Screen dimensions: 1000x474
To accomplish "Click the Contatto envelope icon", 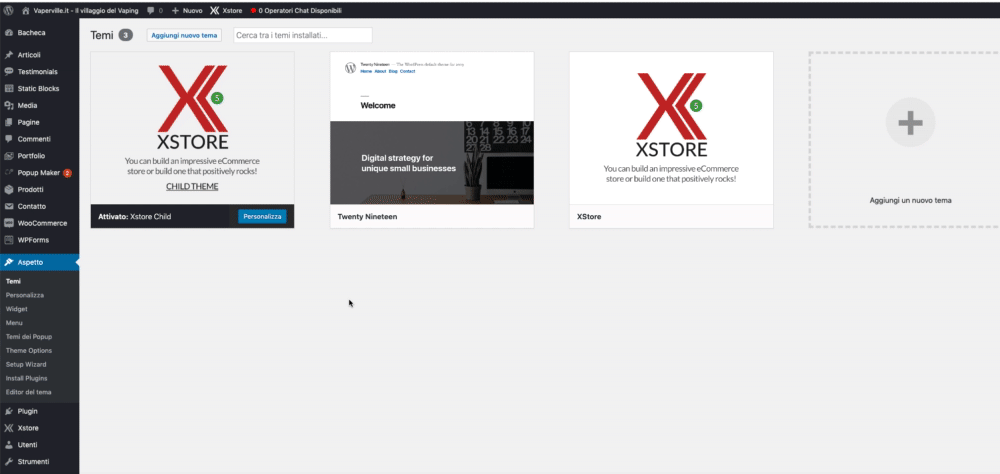I will (9, 206).
